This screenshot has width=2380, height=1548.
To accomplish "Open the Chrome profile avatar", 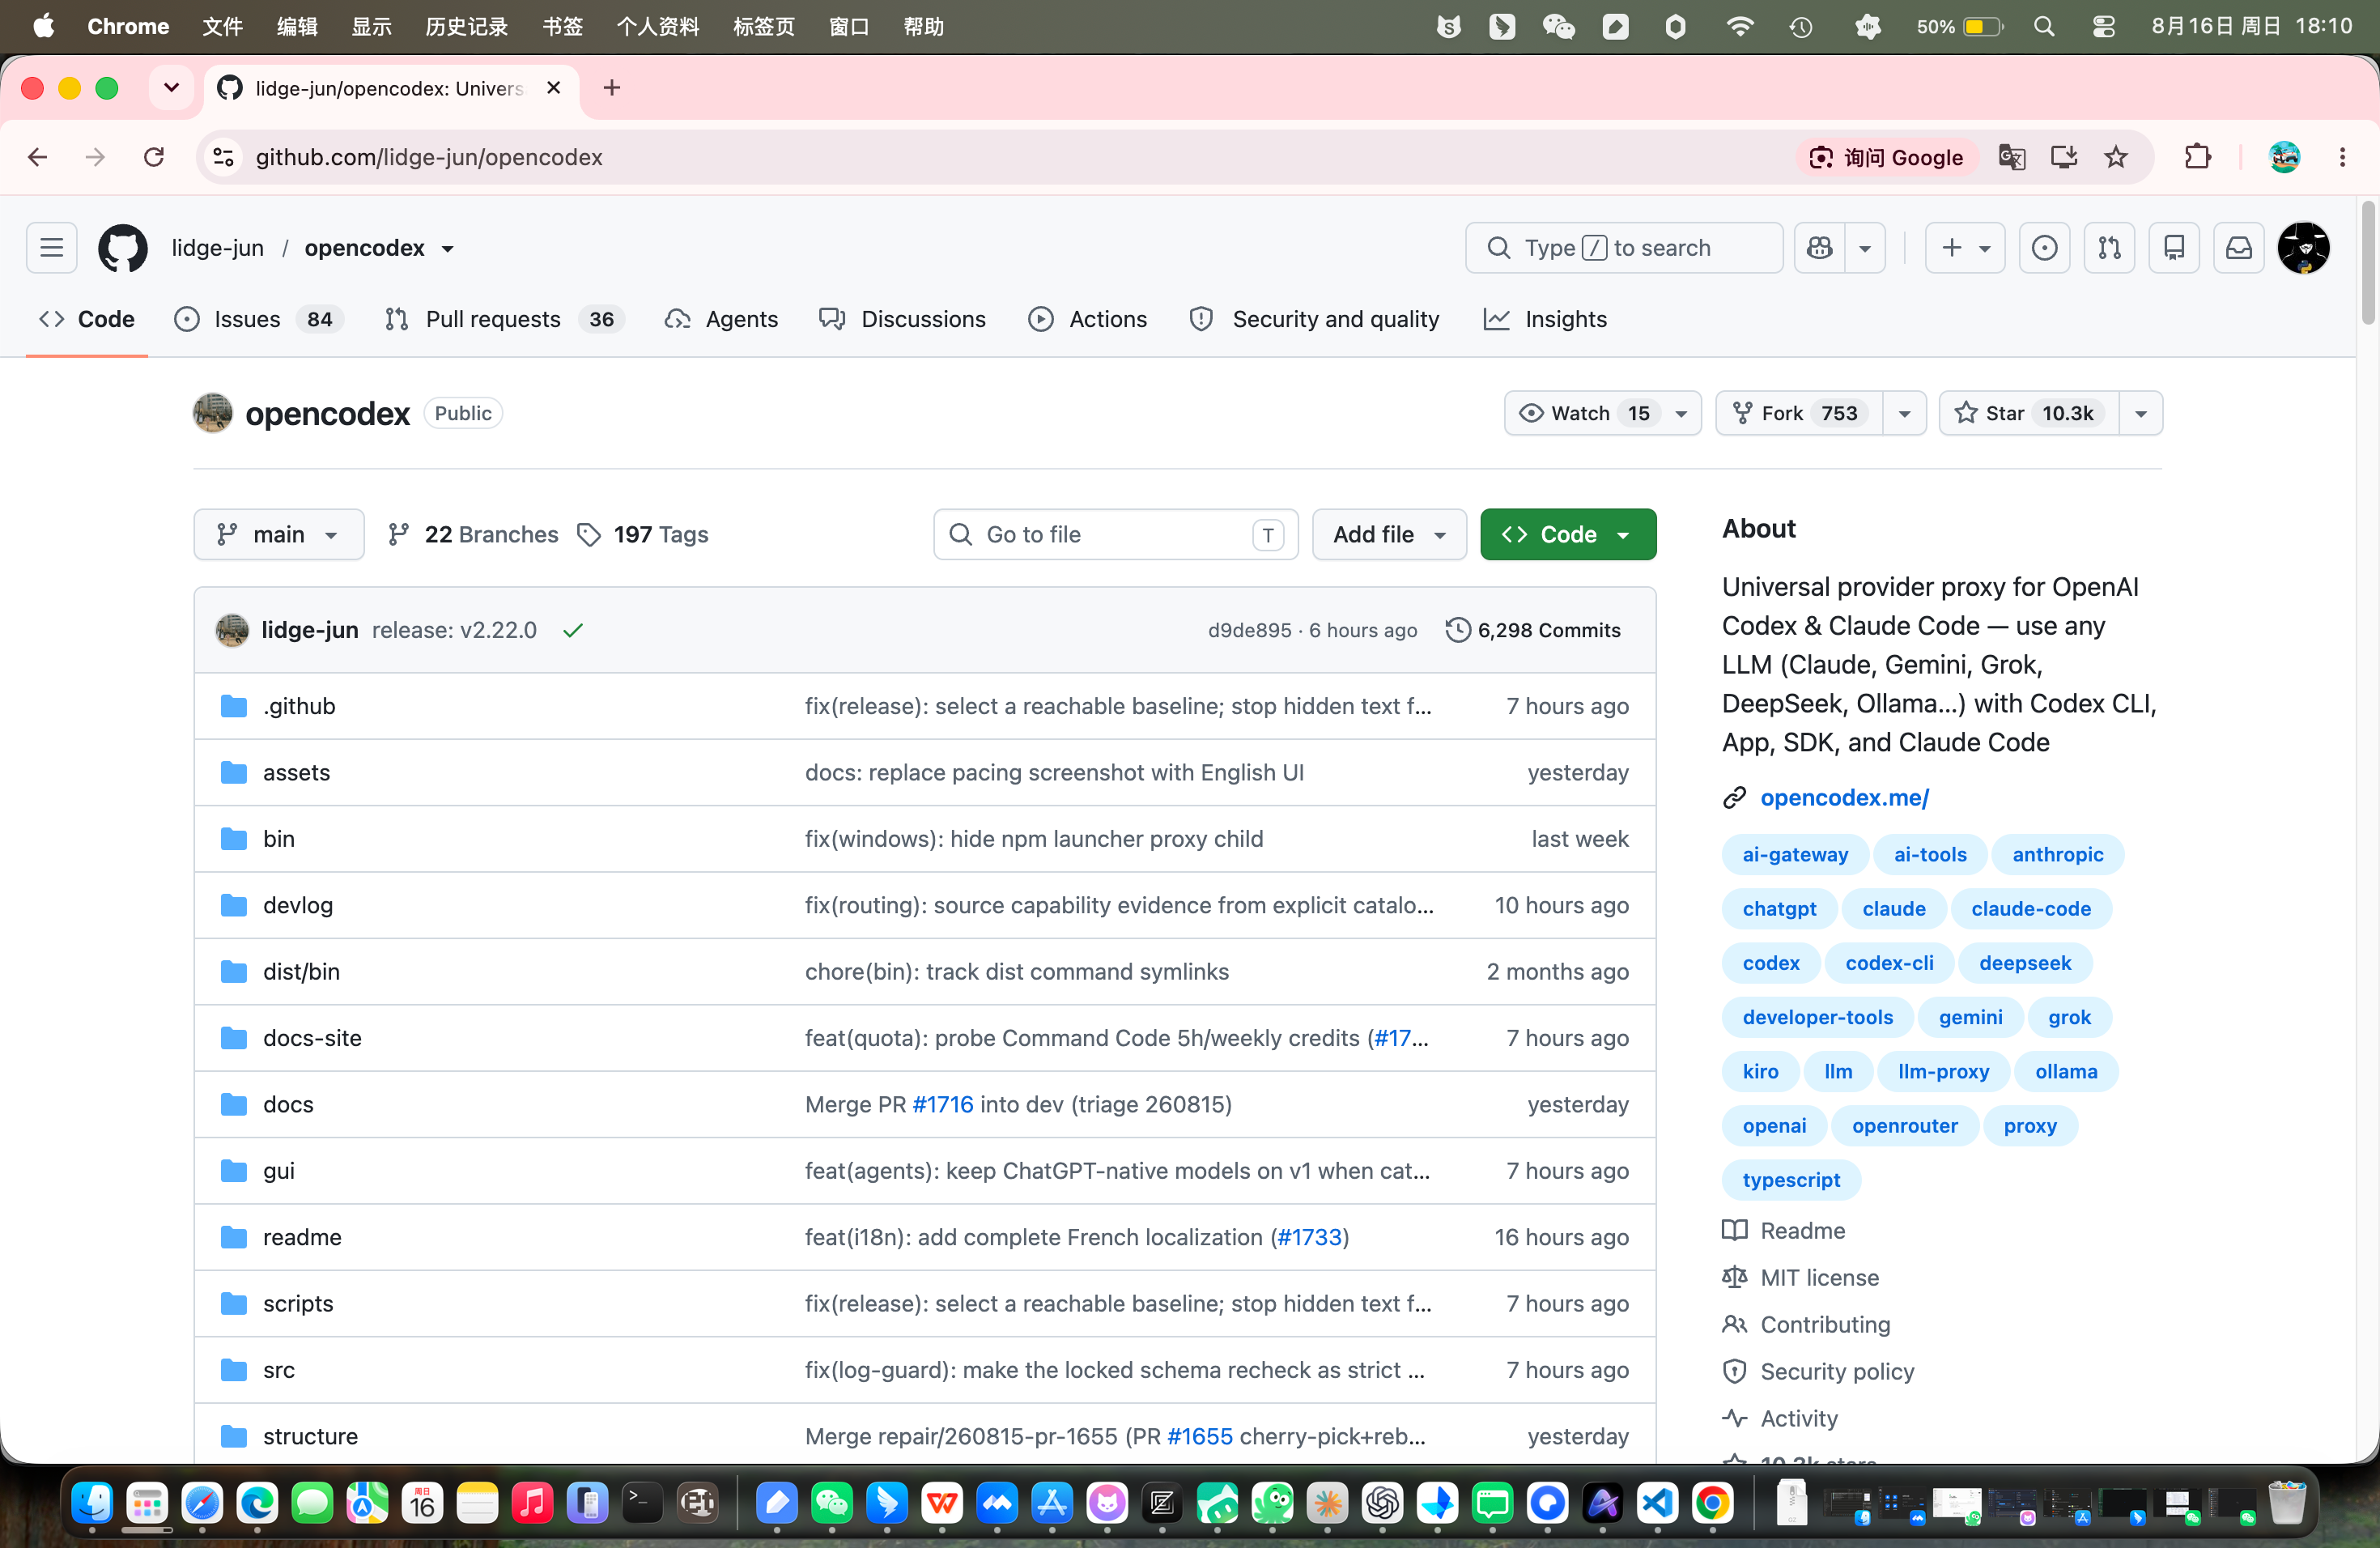I will point(2284,157).
